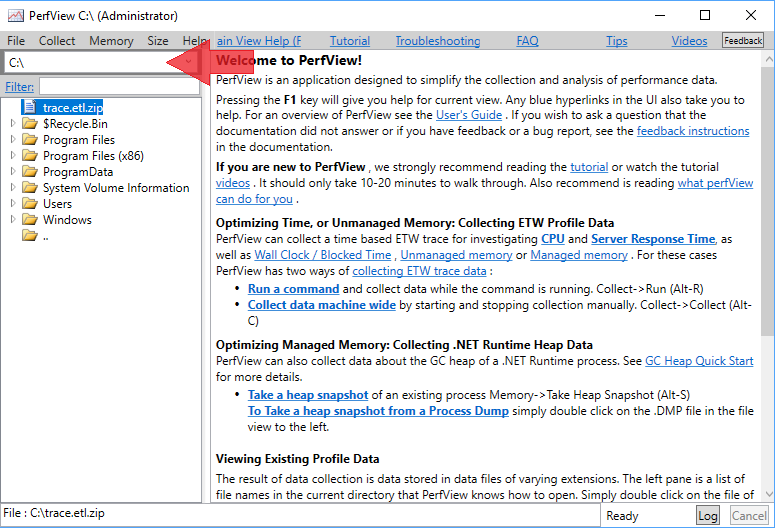Select the '..' parent directory entry
The image size is (775, 528).
(45, 236)
